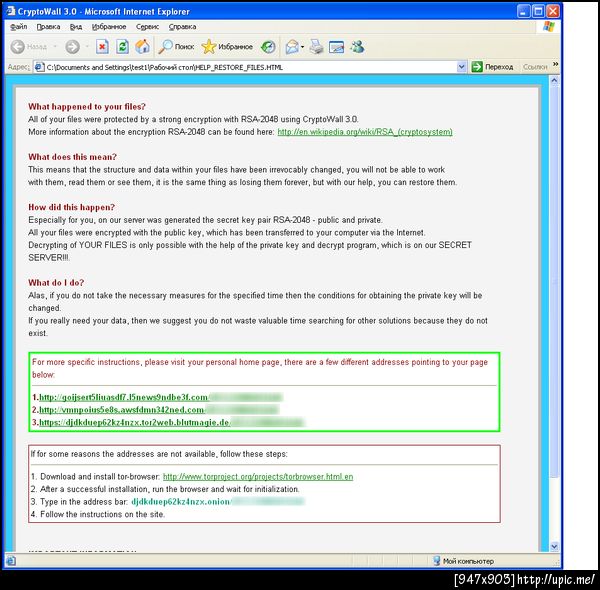Open the Справка menu
Image resolution: width=600 pixels, height=590 pixels.
click(x=183, y=26)
